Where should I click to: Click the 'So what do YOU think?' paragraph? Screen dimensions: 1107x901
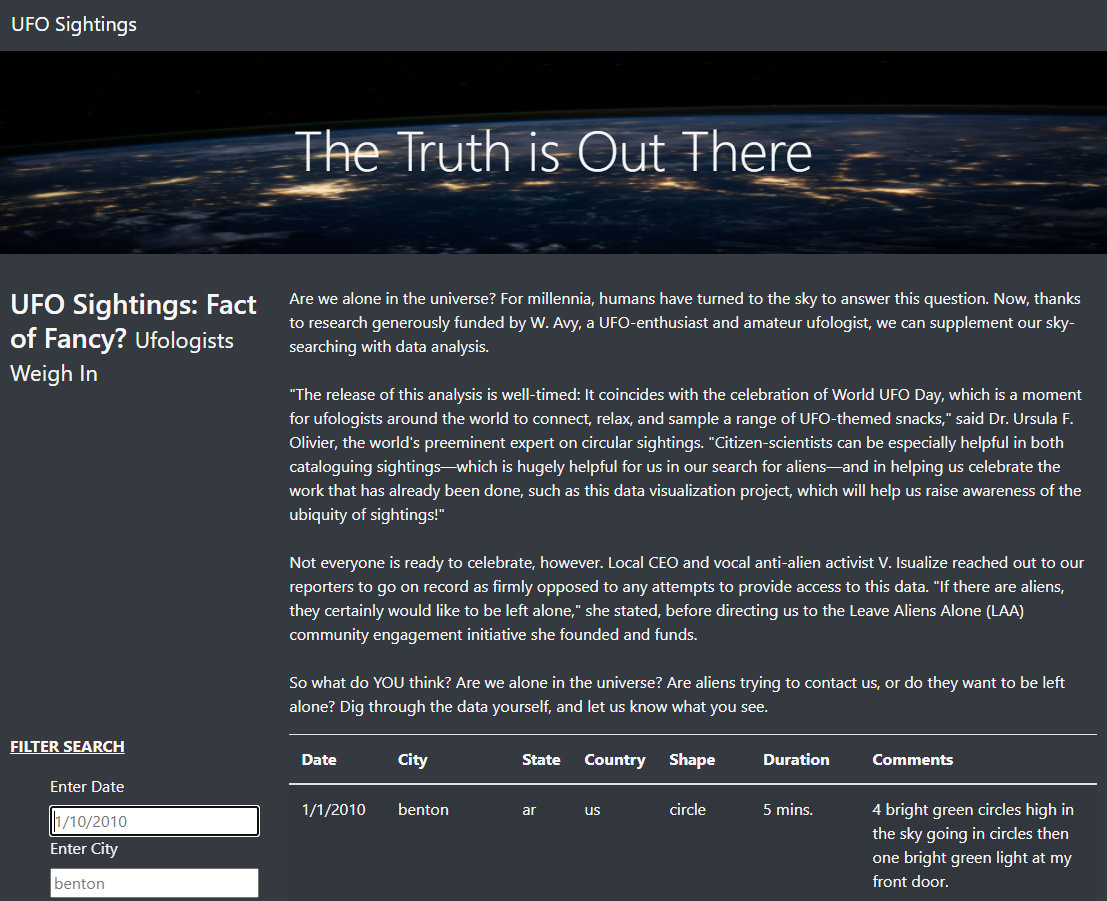[677, 695]
